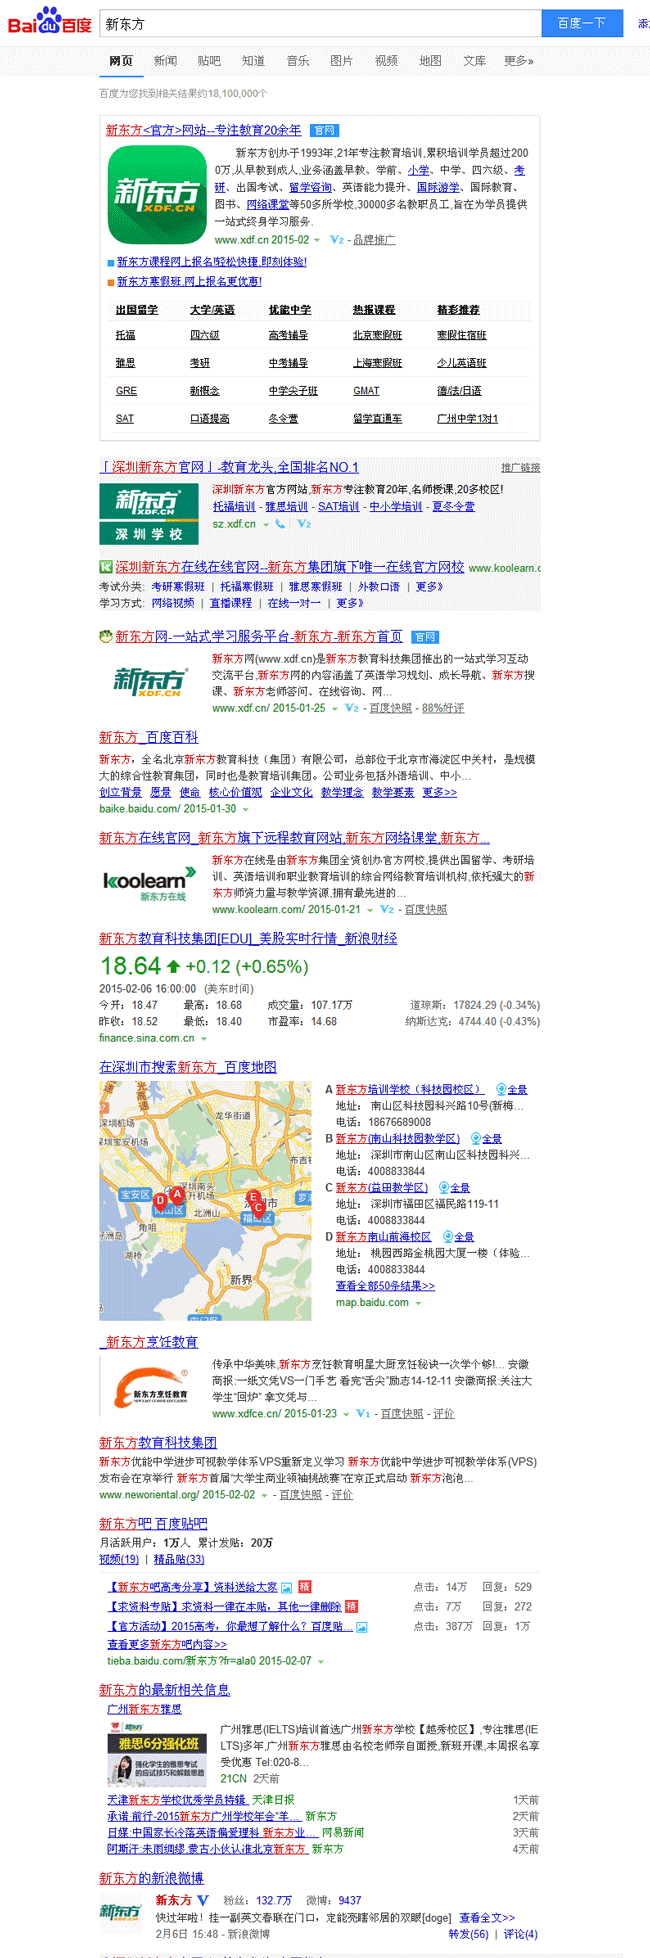Click map marker A on Shenzhen map

click(x=177, y=1194)
